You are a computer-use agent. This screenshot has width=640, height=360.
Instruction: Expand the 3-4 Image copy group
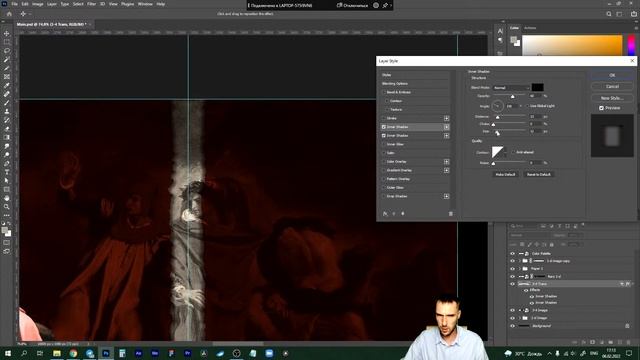[x=520, y=261]
